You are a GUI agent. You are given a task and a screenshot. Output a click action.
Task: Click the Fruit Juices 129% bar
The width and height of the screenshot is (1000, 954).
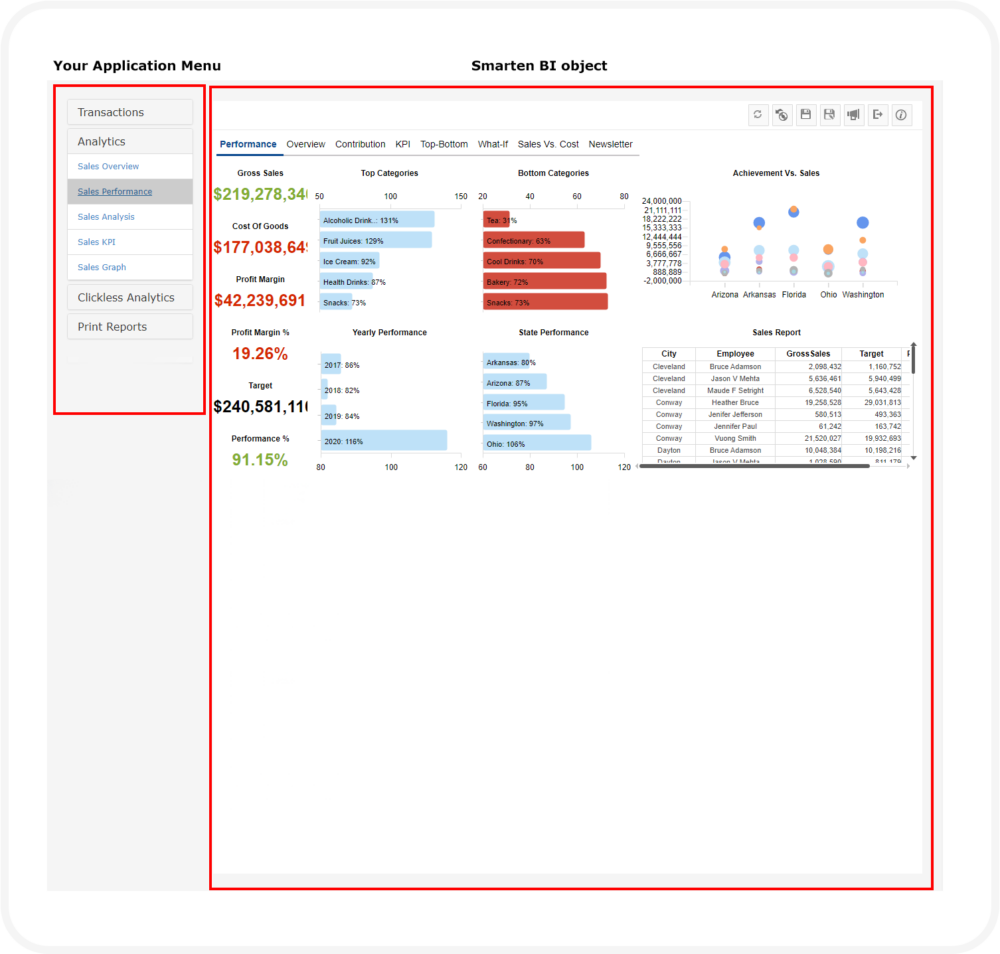(x=376, y=240)
